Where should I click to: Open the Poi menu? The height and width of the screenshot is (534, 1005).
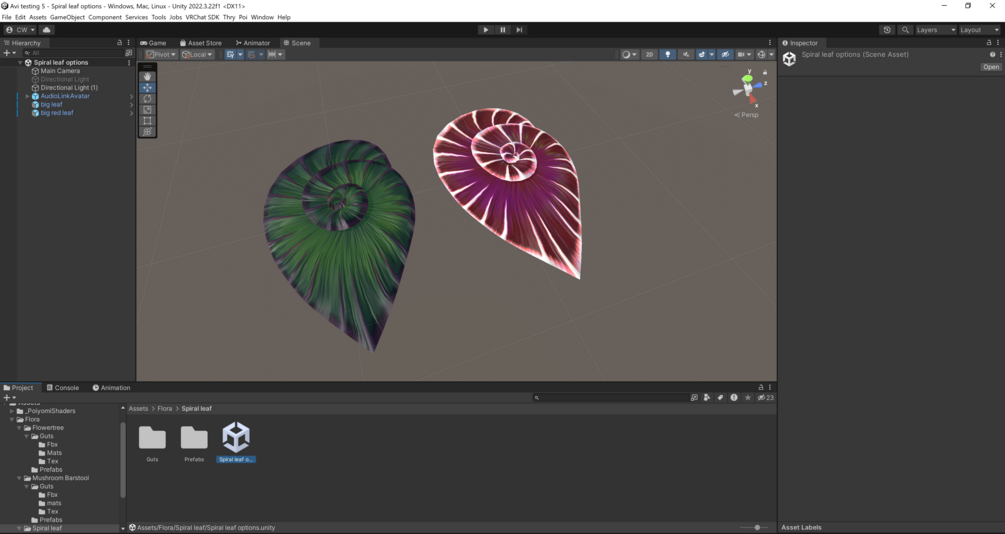(x=243, y=17)
